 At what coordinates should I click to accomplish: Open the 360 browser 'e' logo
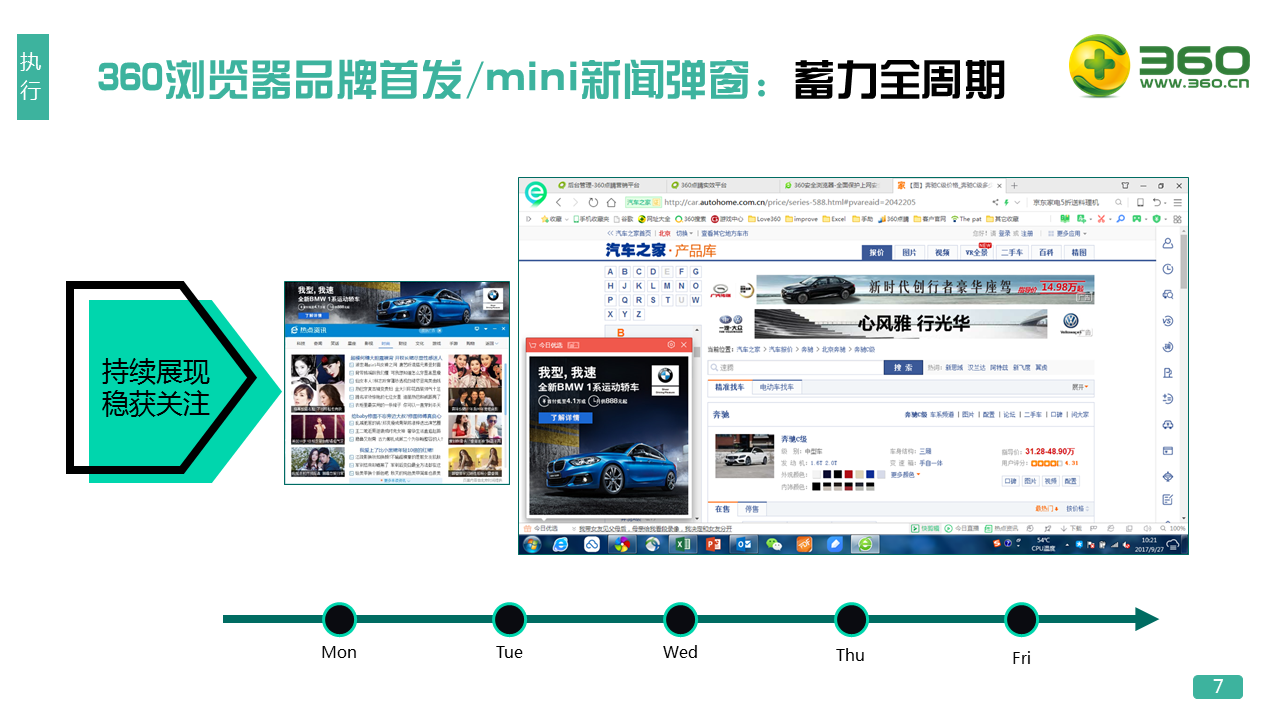(536, 193)
